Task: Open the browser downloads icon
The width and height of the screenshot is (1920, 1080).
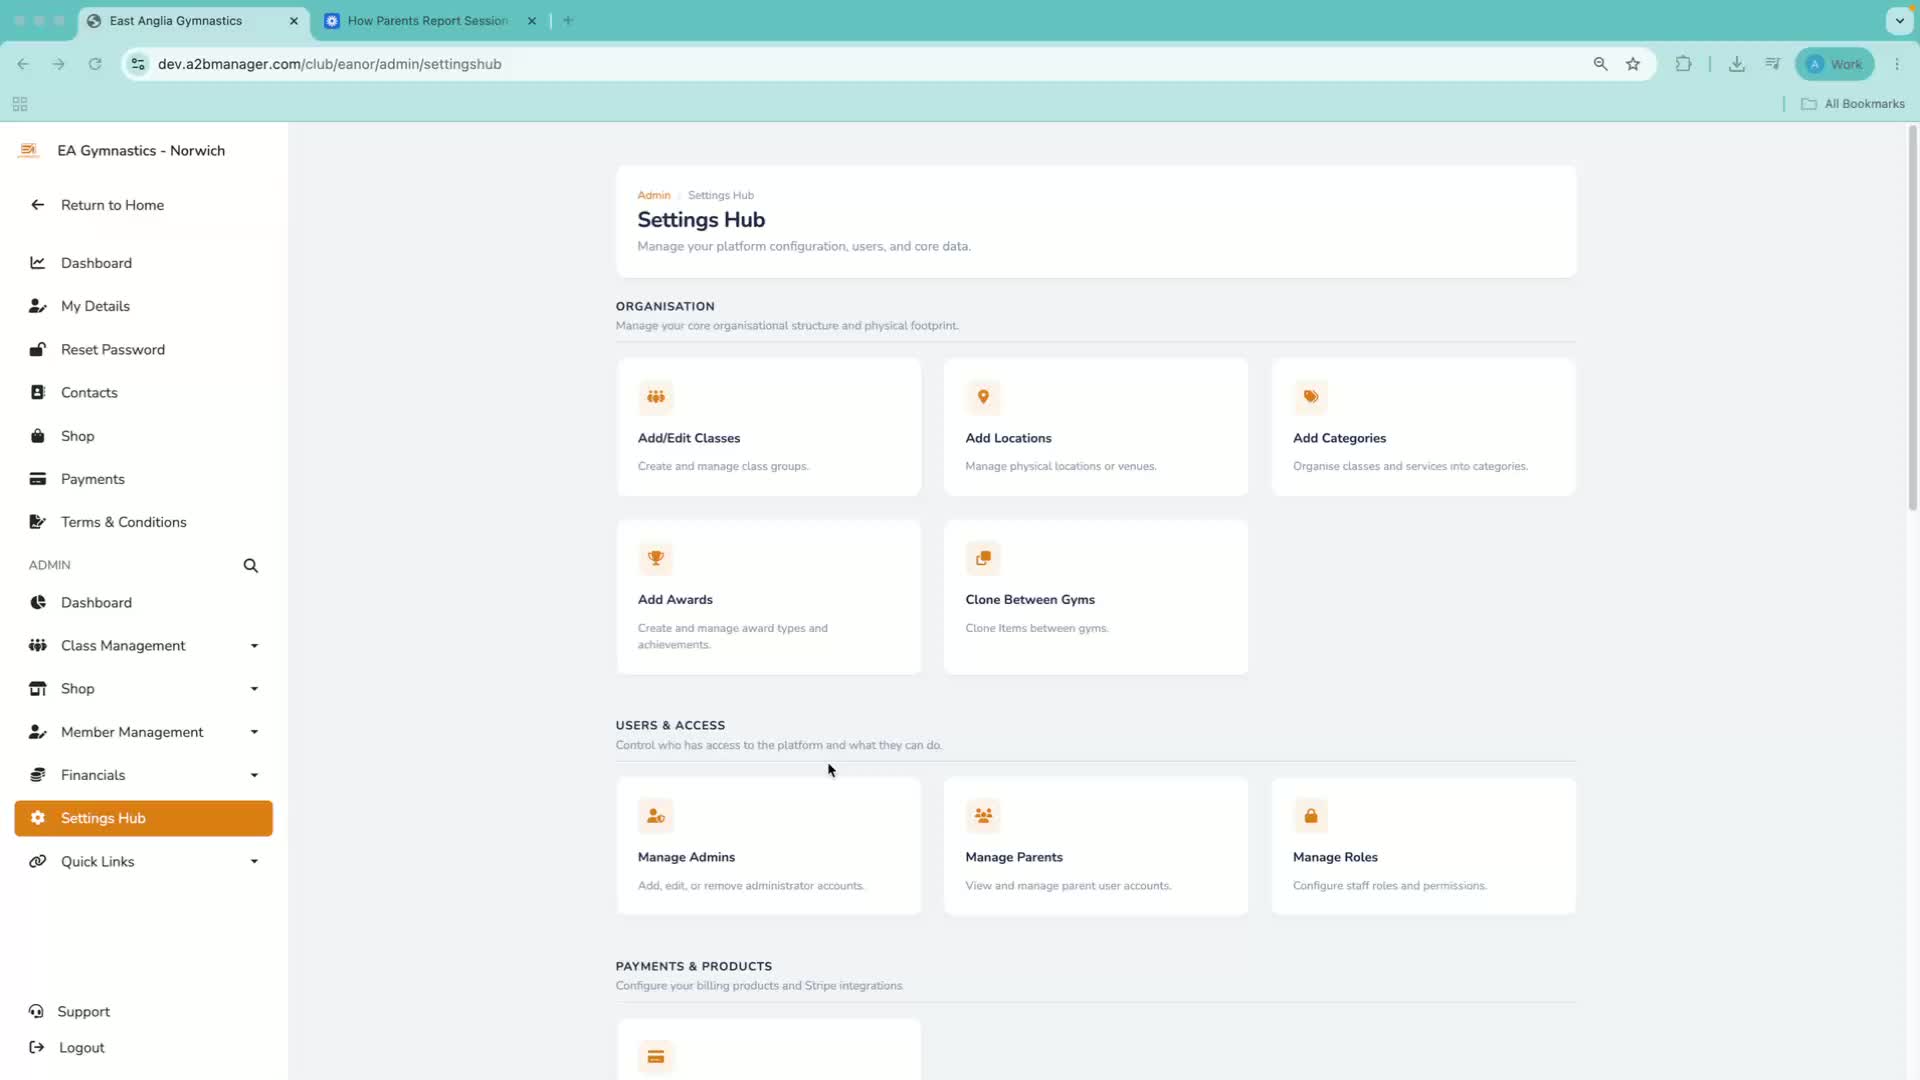Action: click(x=1737, y=64)
